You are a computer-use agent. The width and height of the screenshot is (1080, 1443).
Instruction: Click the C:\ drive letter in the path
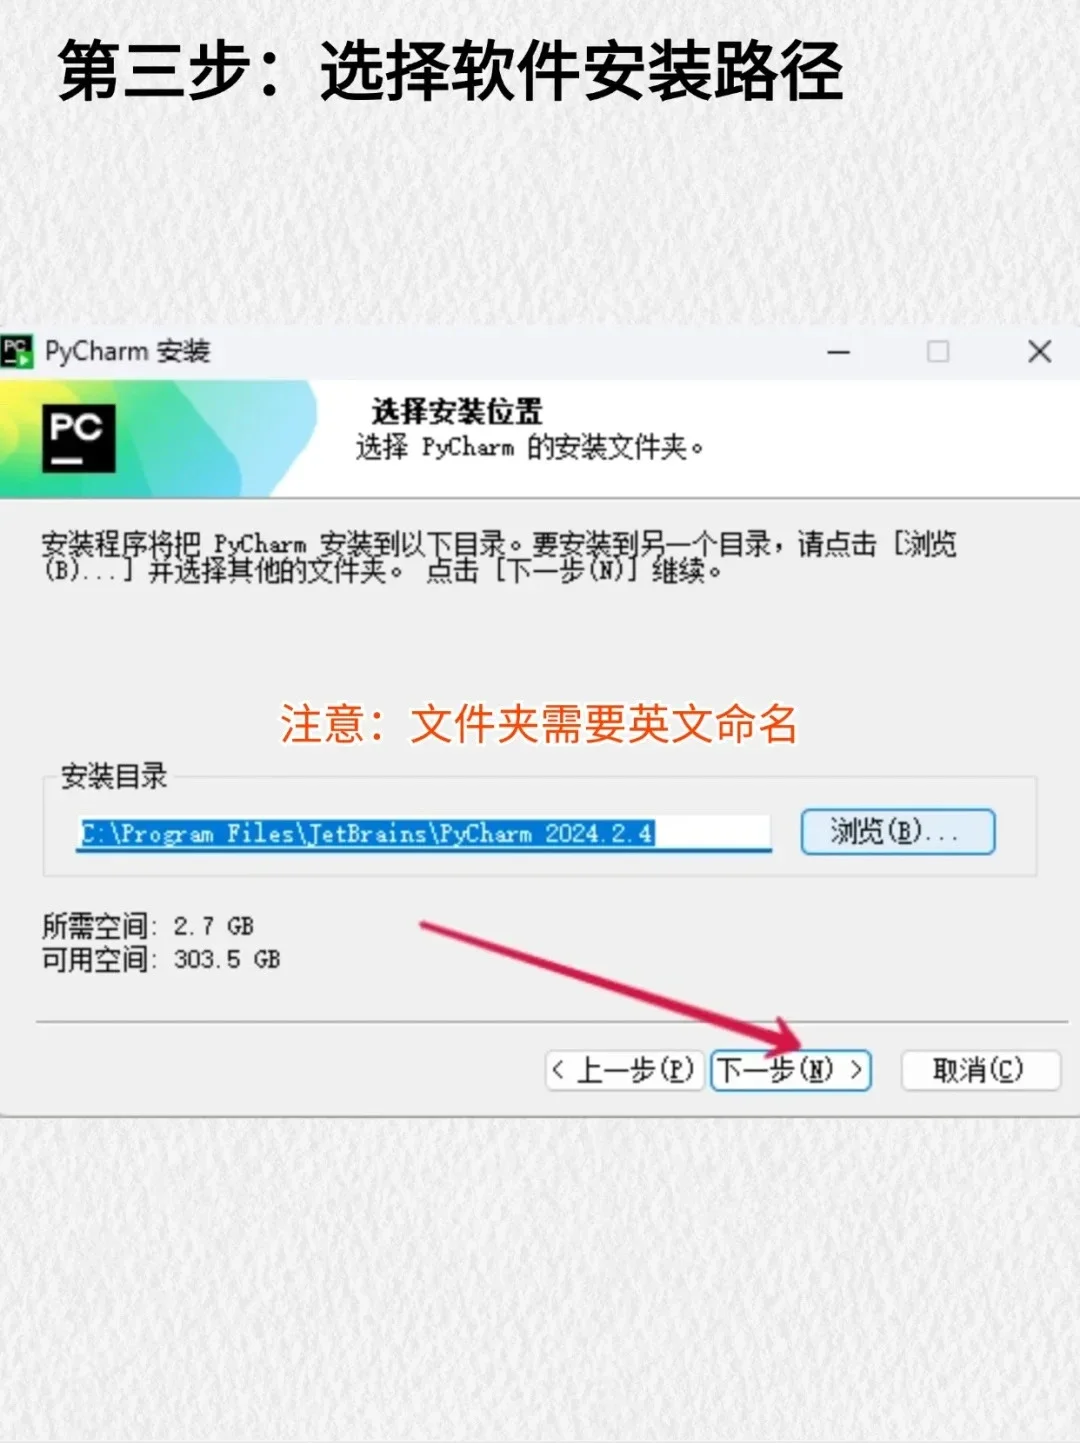(90, 833)
